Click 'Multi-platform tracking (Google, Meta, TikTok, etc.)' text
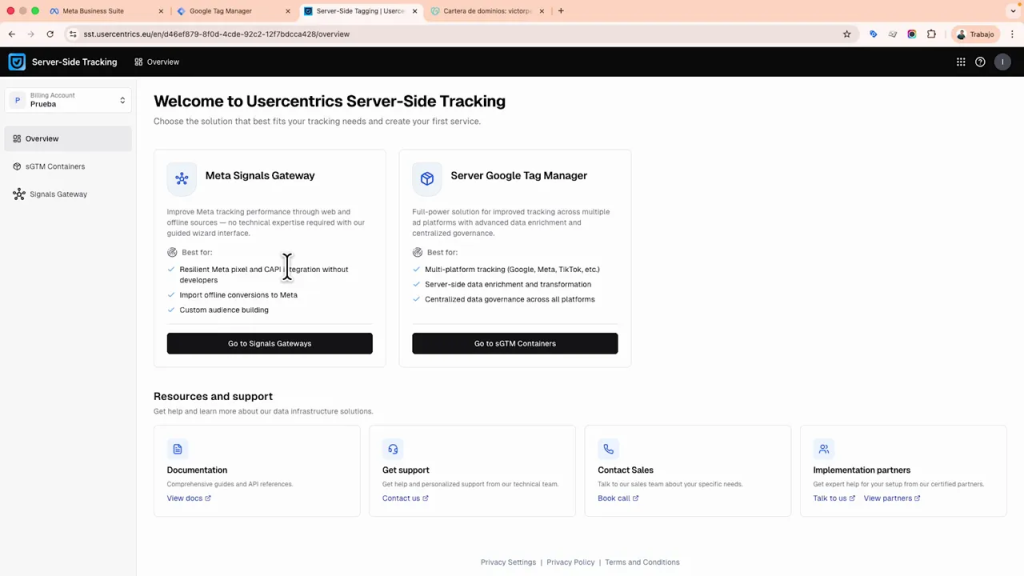The image size is (1024, 576). coord(512,270)
